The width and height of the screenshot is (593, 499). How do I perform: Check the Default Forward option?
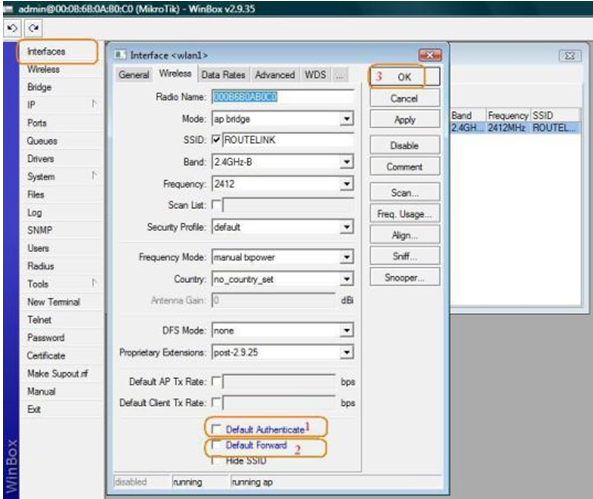point(216,445)
